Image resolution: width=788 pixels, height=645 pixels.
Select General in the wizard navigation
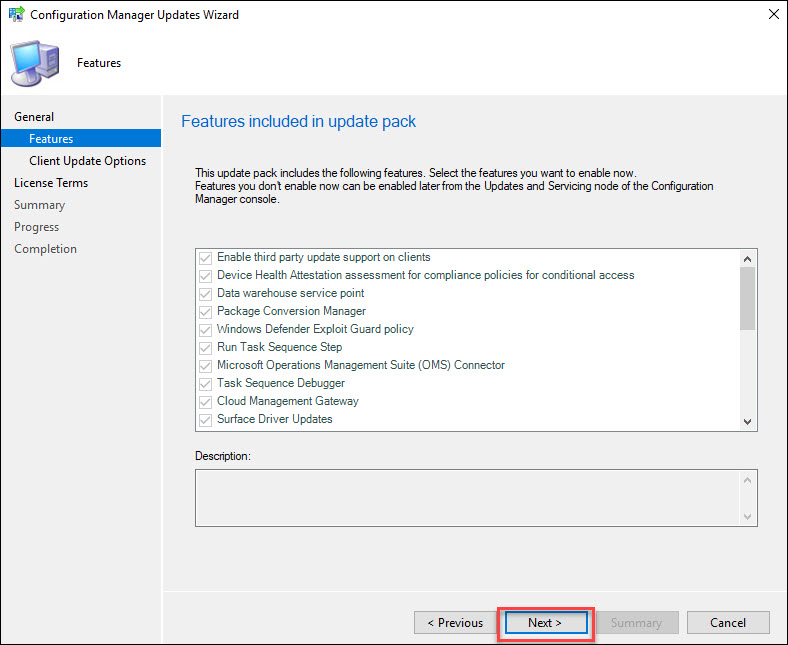(34, 117)
